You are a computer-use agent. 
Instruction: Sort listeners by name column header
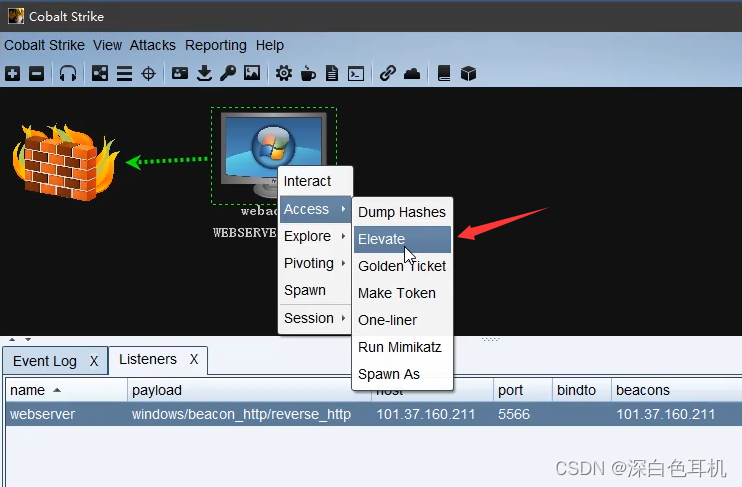(66, 390)
